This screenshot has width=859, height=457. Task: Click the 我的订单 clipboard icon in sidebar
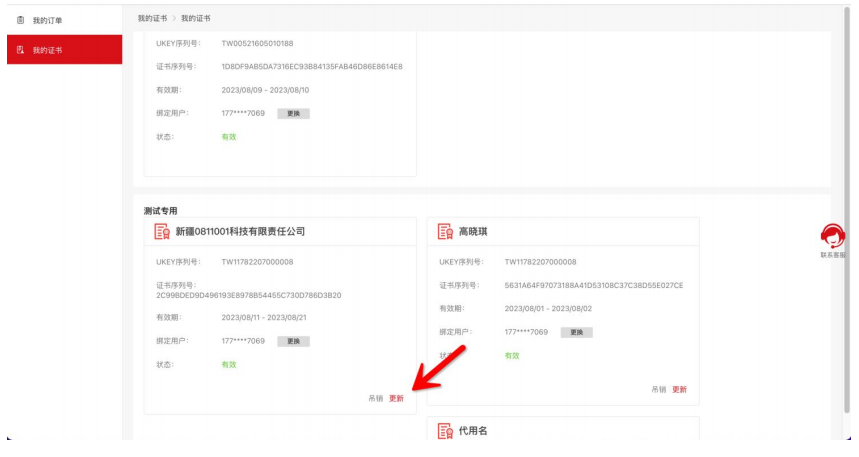click(x=21, y=20)
